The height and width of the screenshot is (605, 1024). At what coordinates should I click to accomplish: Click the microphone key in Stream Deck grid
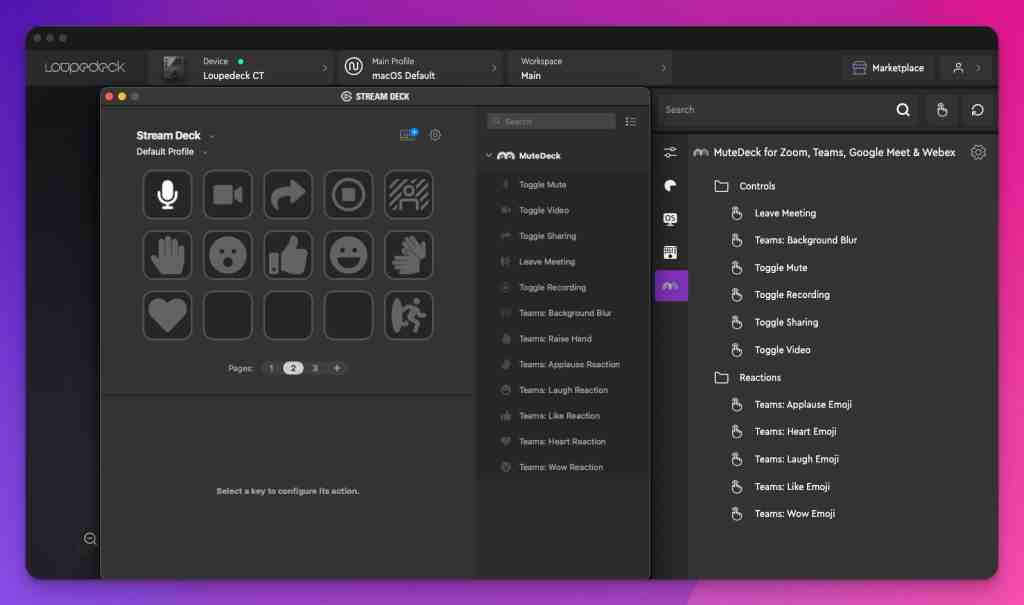pyautogui.click(x=167, y=194)
